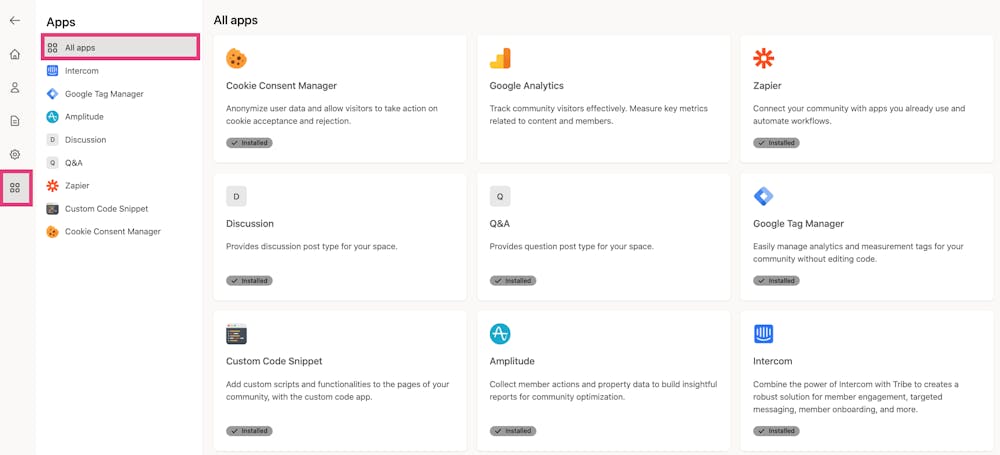This screenshot has height=455, width=1000.
Task: Open the Members person icon
Action: [15, 88]
